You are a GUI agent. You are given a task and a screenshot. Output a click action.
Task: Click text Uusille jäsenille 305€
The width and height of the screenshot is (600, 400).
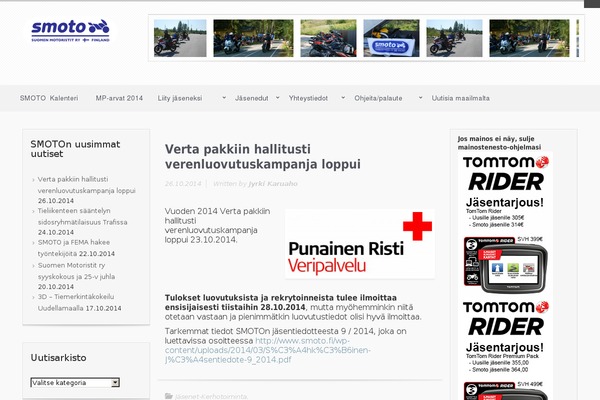tap(498, 217)
